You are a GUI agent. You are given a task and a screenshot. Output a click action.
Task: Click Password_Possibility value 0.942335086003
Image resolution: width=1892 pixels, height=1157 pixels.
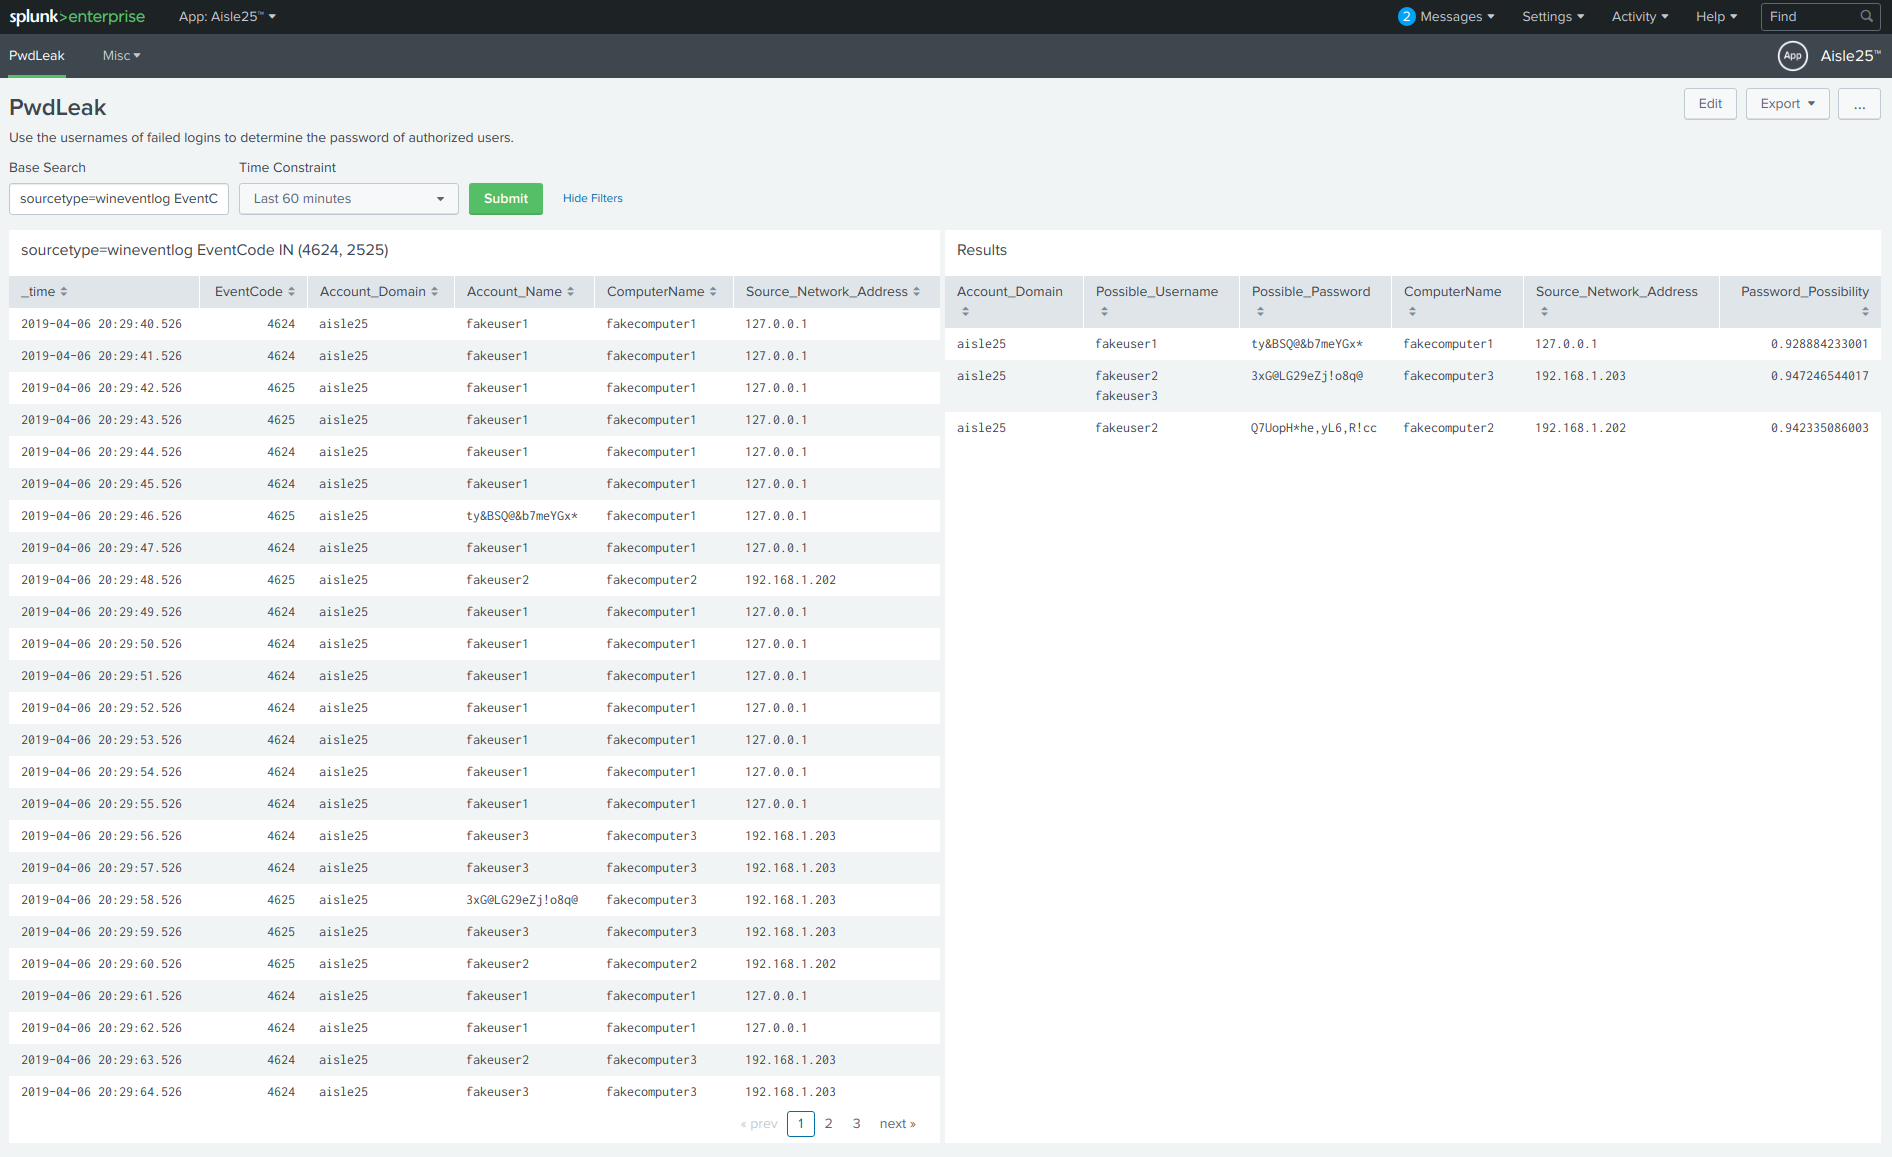click(1819, 428)
